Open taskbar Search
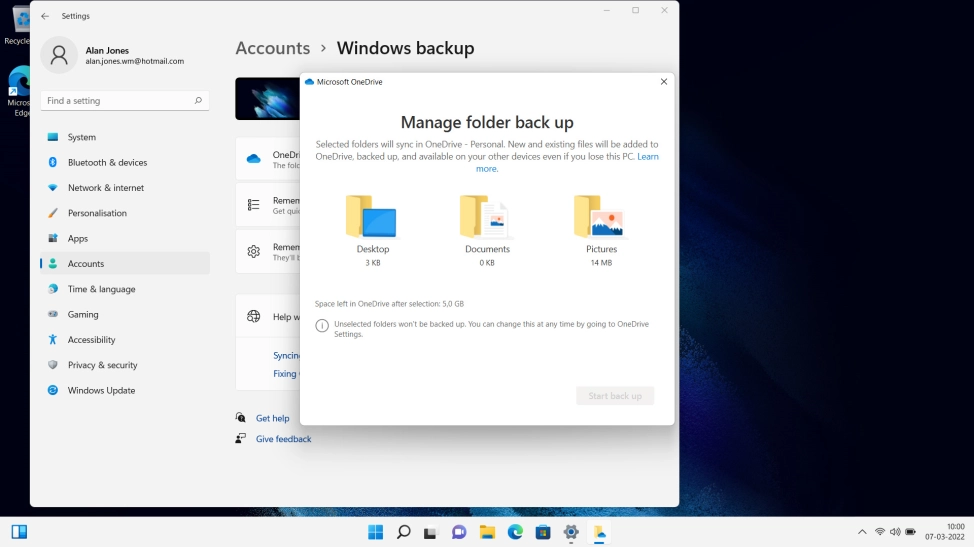 tap(404, 532)
